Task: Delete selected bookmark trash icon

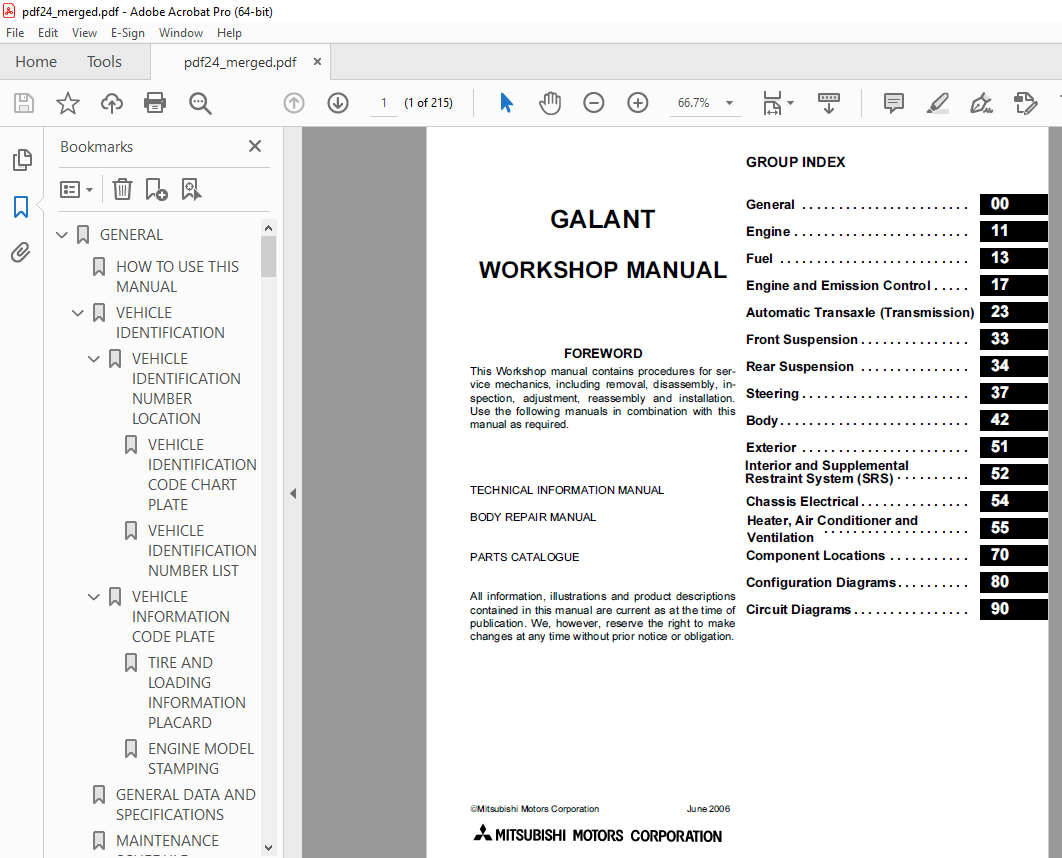Action: pyautogui.click(x=122, y=189)
